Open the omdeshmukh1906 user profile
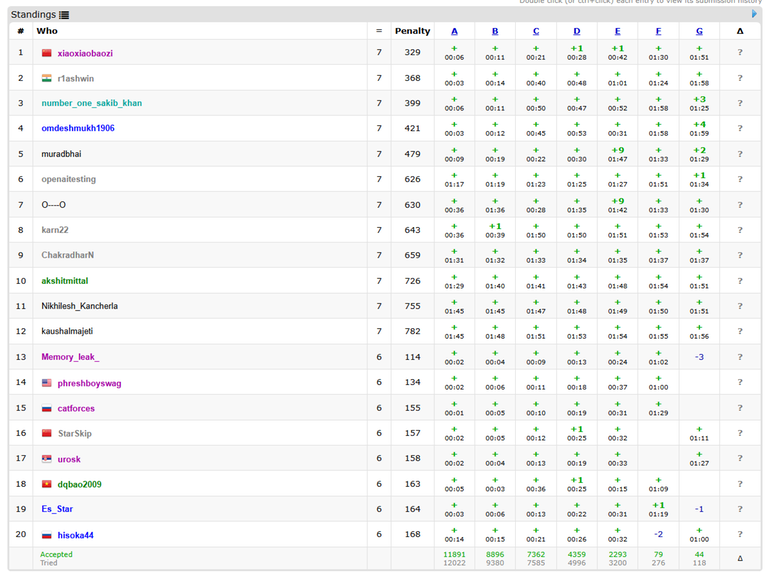The image size is (768, 576). 78,128
